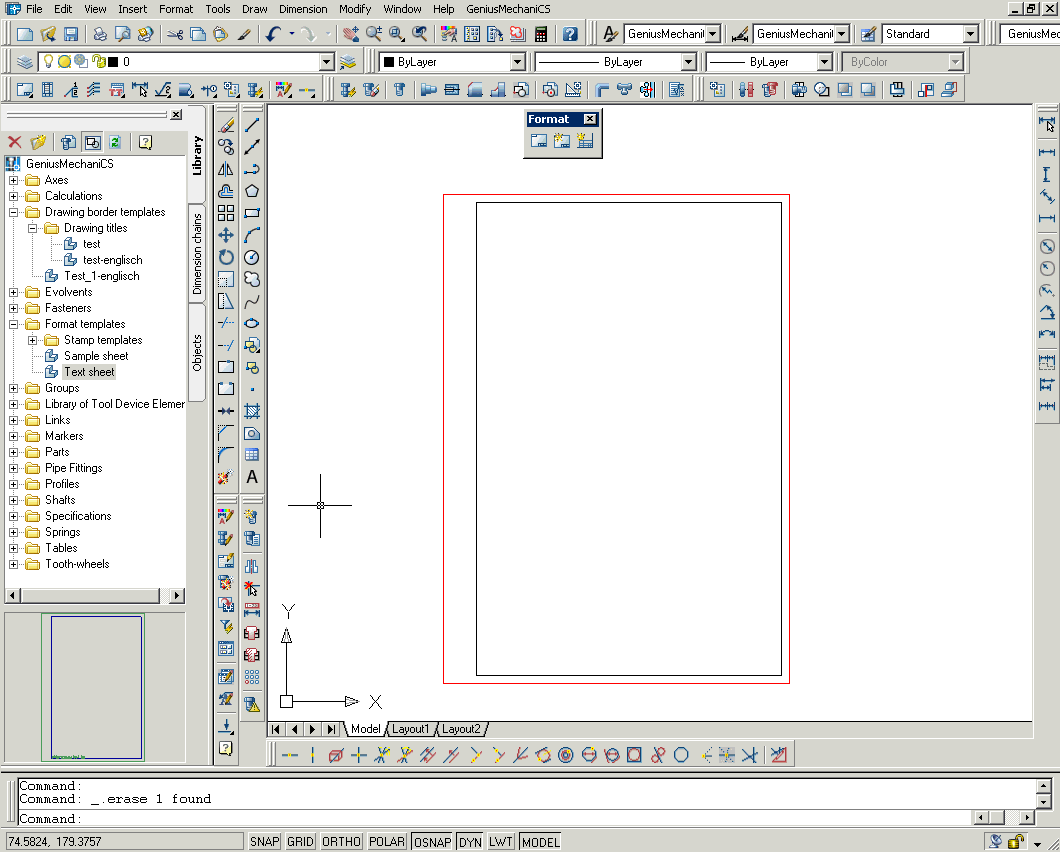Click the ByLayer black color swatch
1060x852 pixels.
(389, 62)
